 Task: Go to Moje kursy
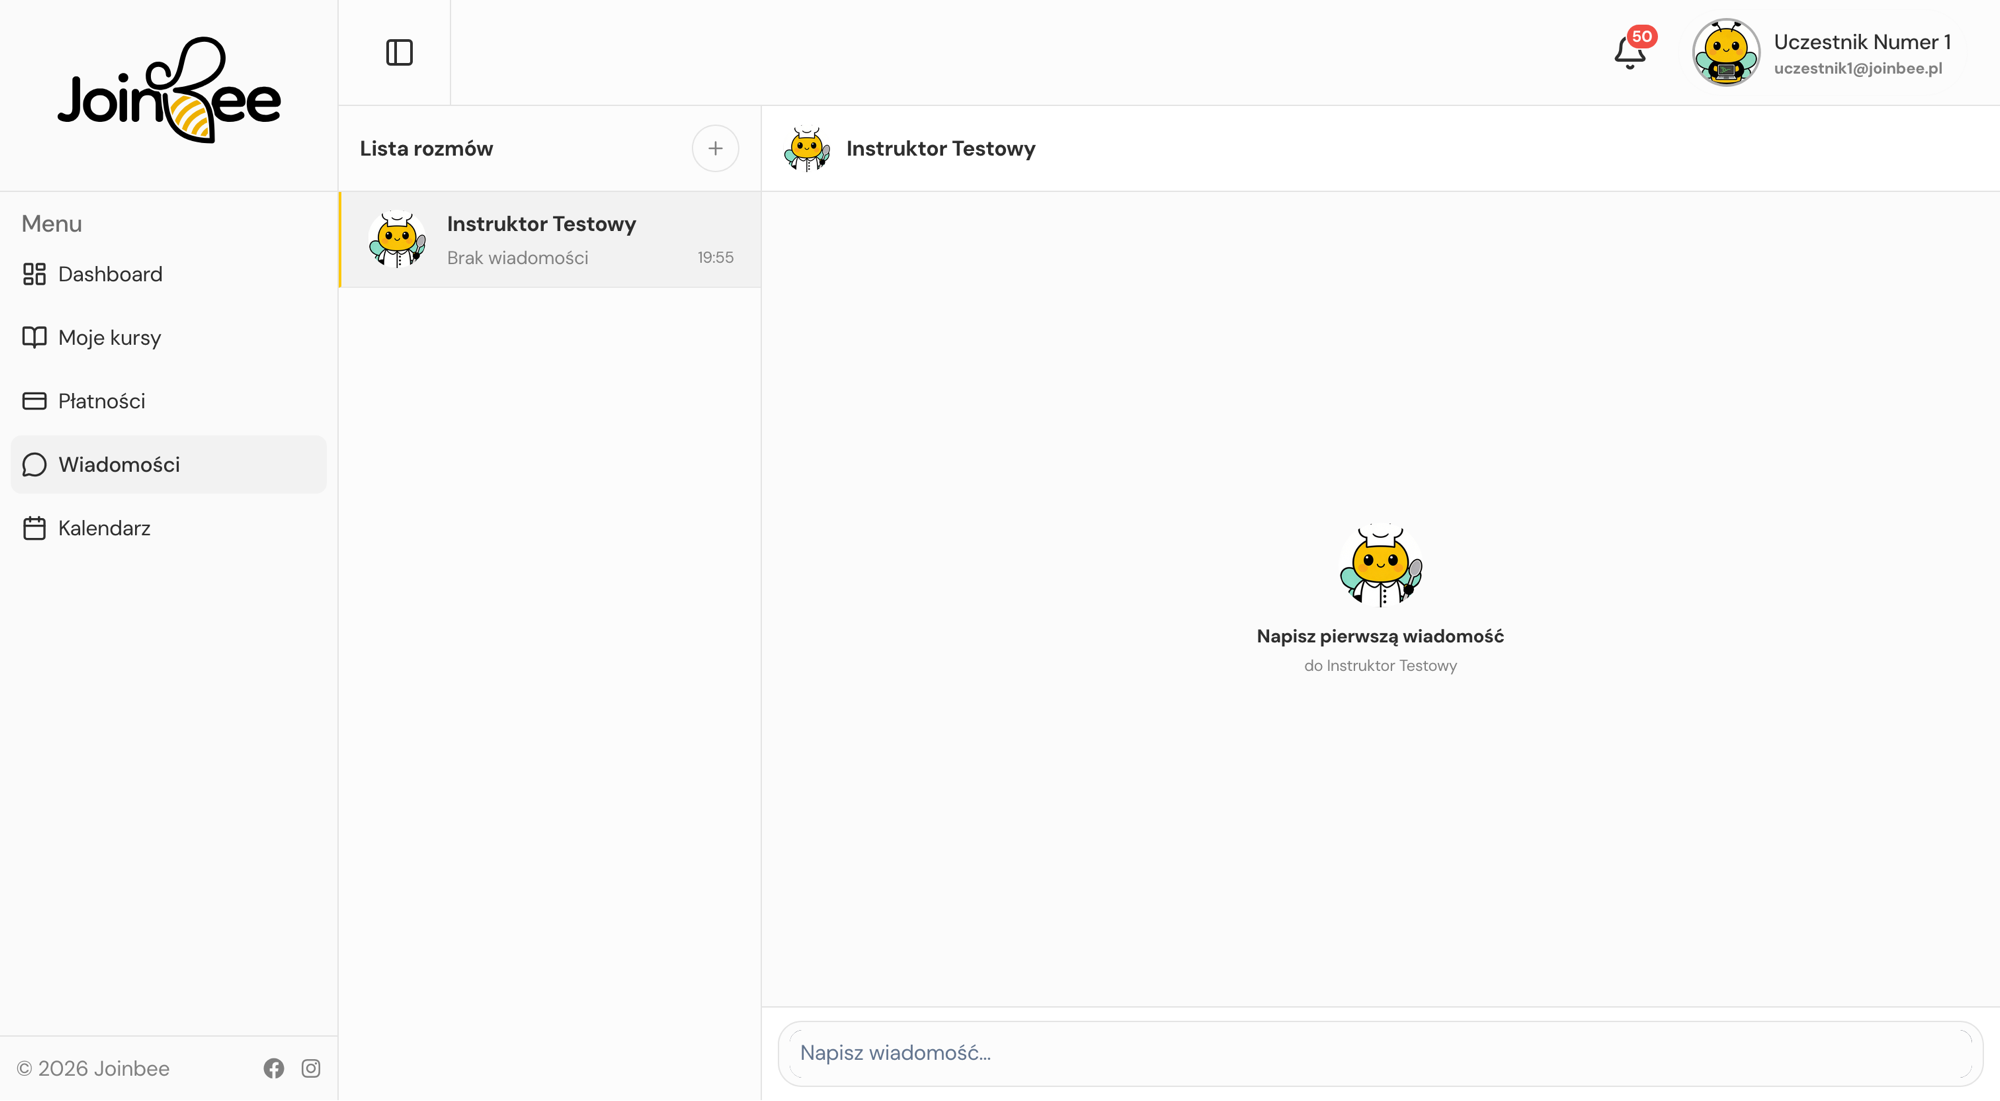[x=168, y=338]
